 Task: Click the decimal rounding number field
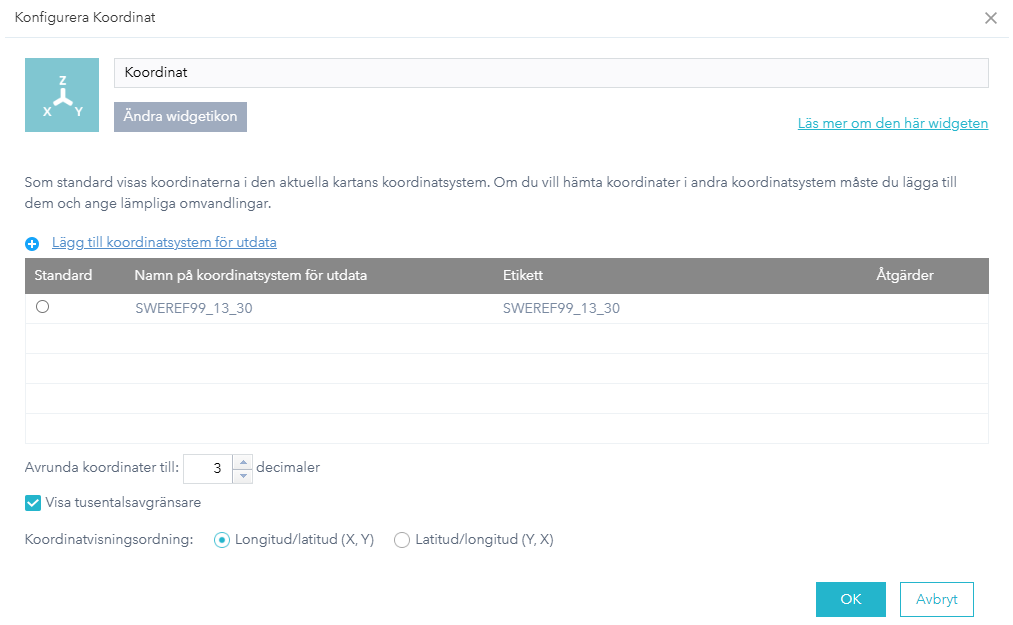coord(208,468)
